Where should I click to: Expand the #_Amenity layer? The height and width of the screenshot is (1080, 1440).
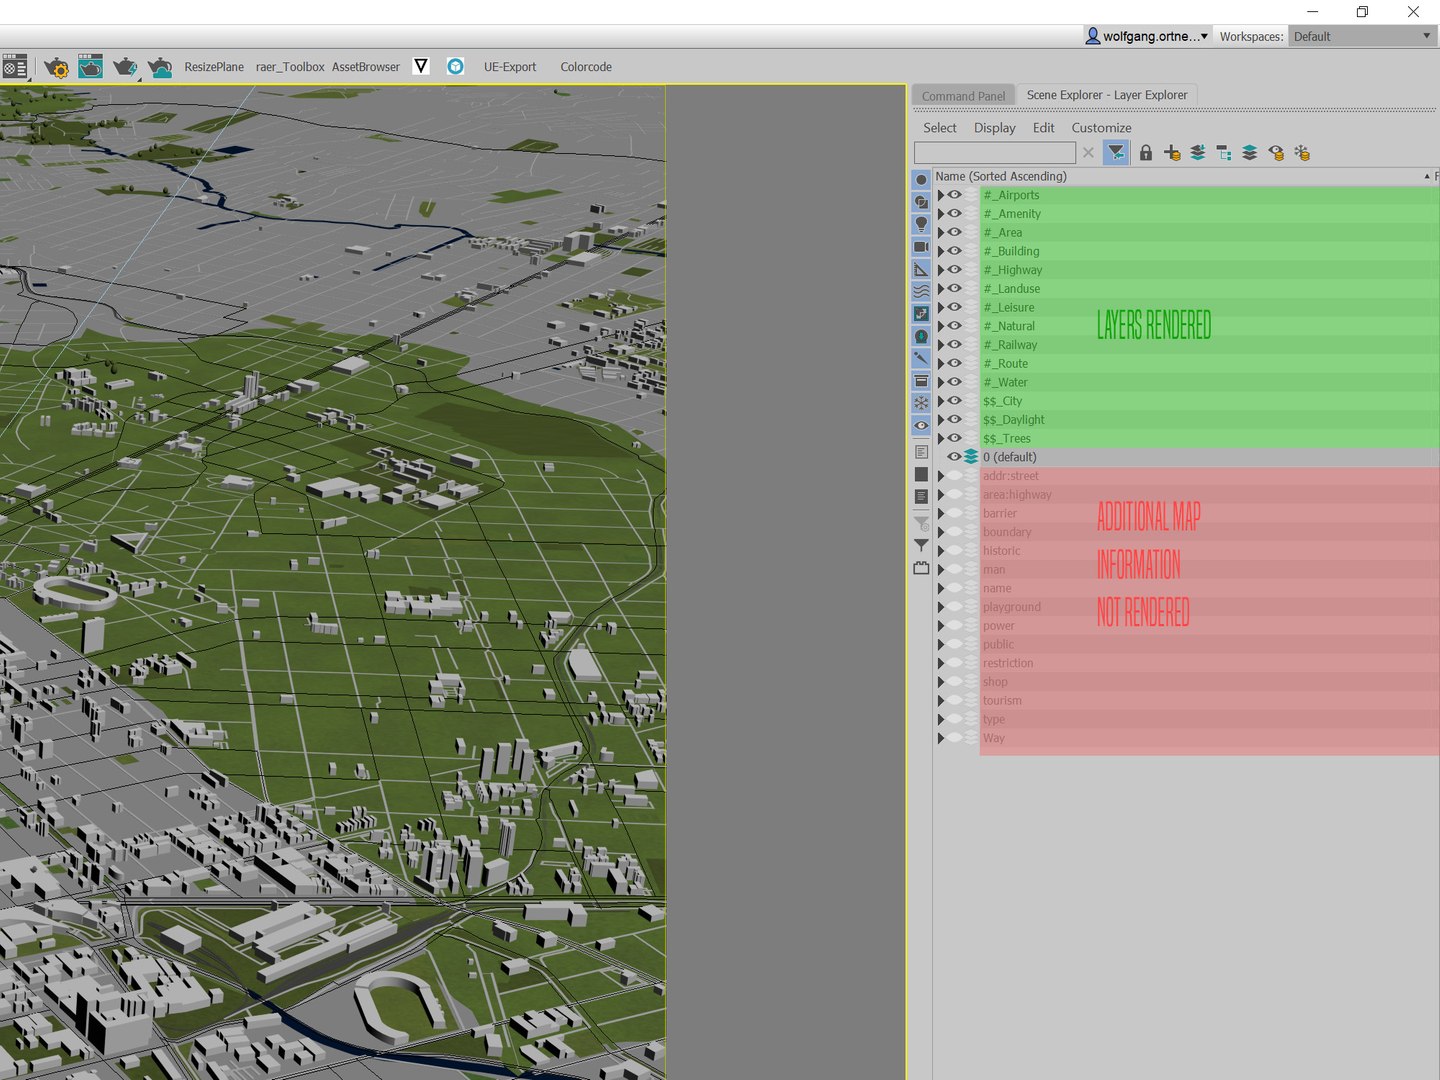click(940, 214)
